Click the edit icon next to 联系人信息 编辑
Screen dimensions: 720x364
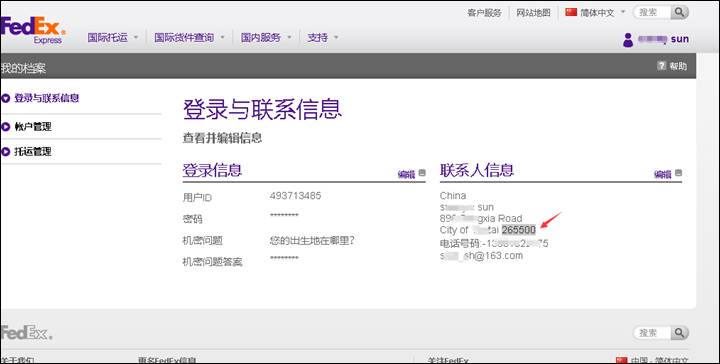(679, 173)
